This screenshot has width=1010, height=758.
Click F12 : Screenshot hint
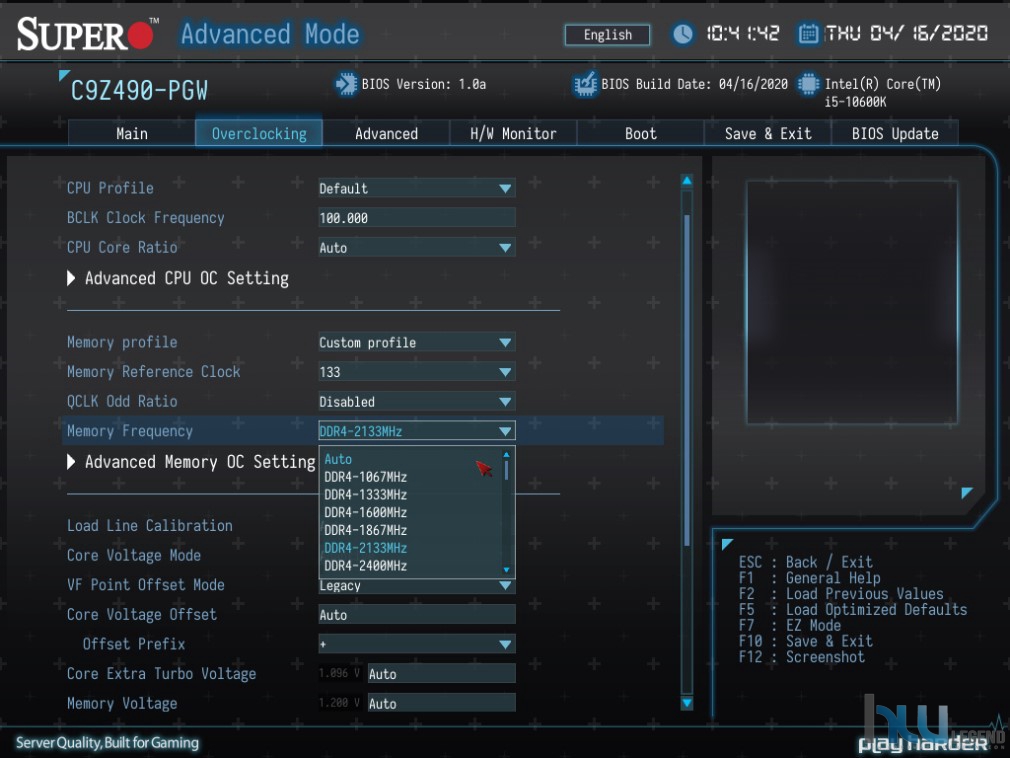tap(801, 657)
